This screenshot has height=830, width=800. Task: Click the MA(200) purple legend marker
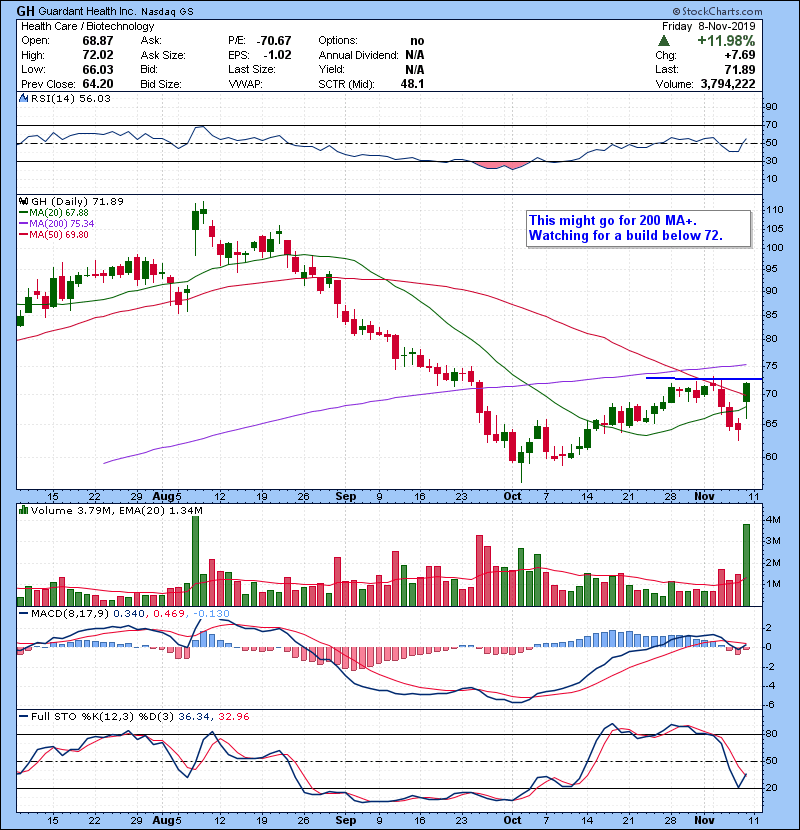(22, 223)
